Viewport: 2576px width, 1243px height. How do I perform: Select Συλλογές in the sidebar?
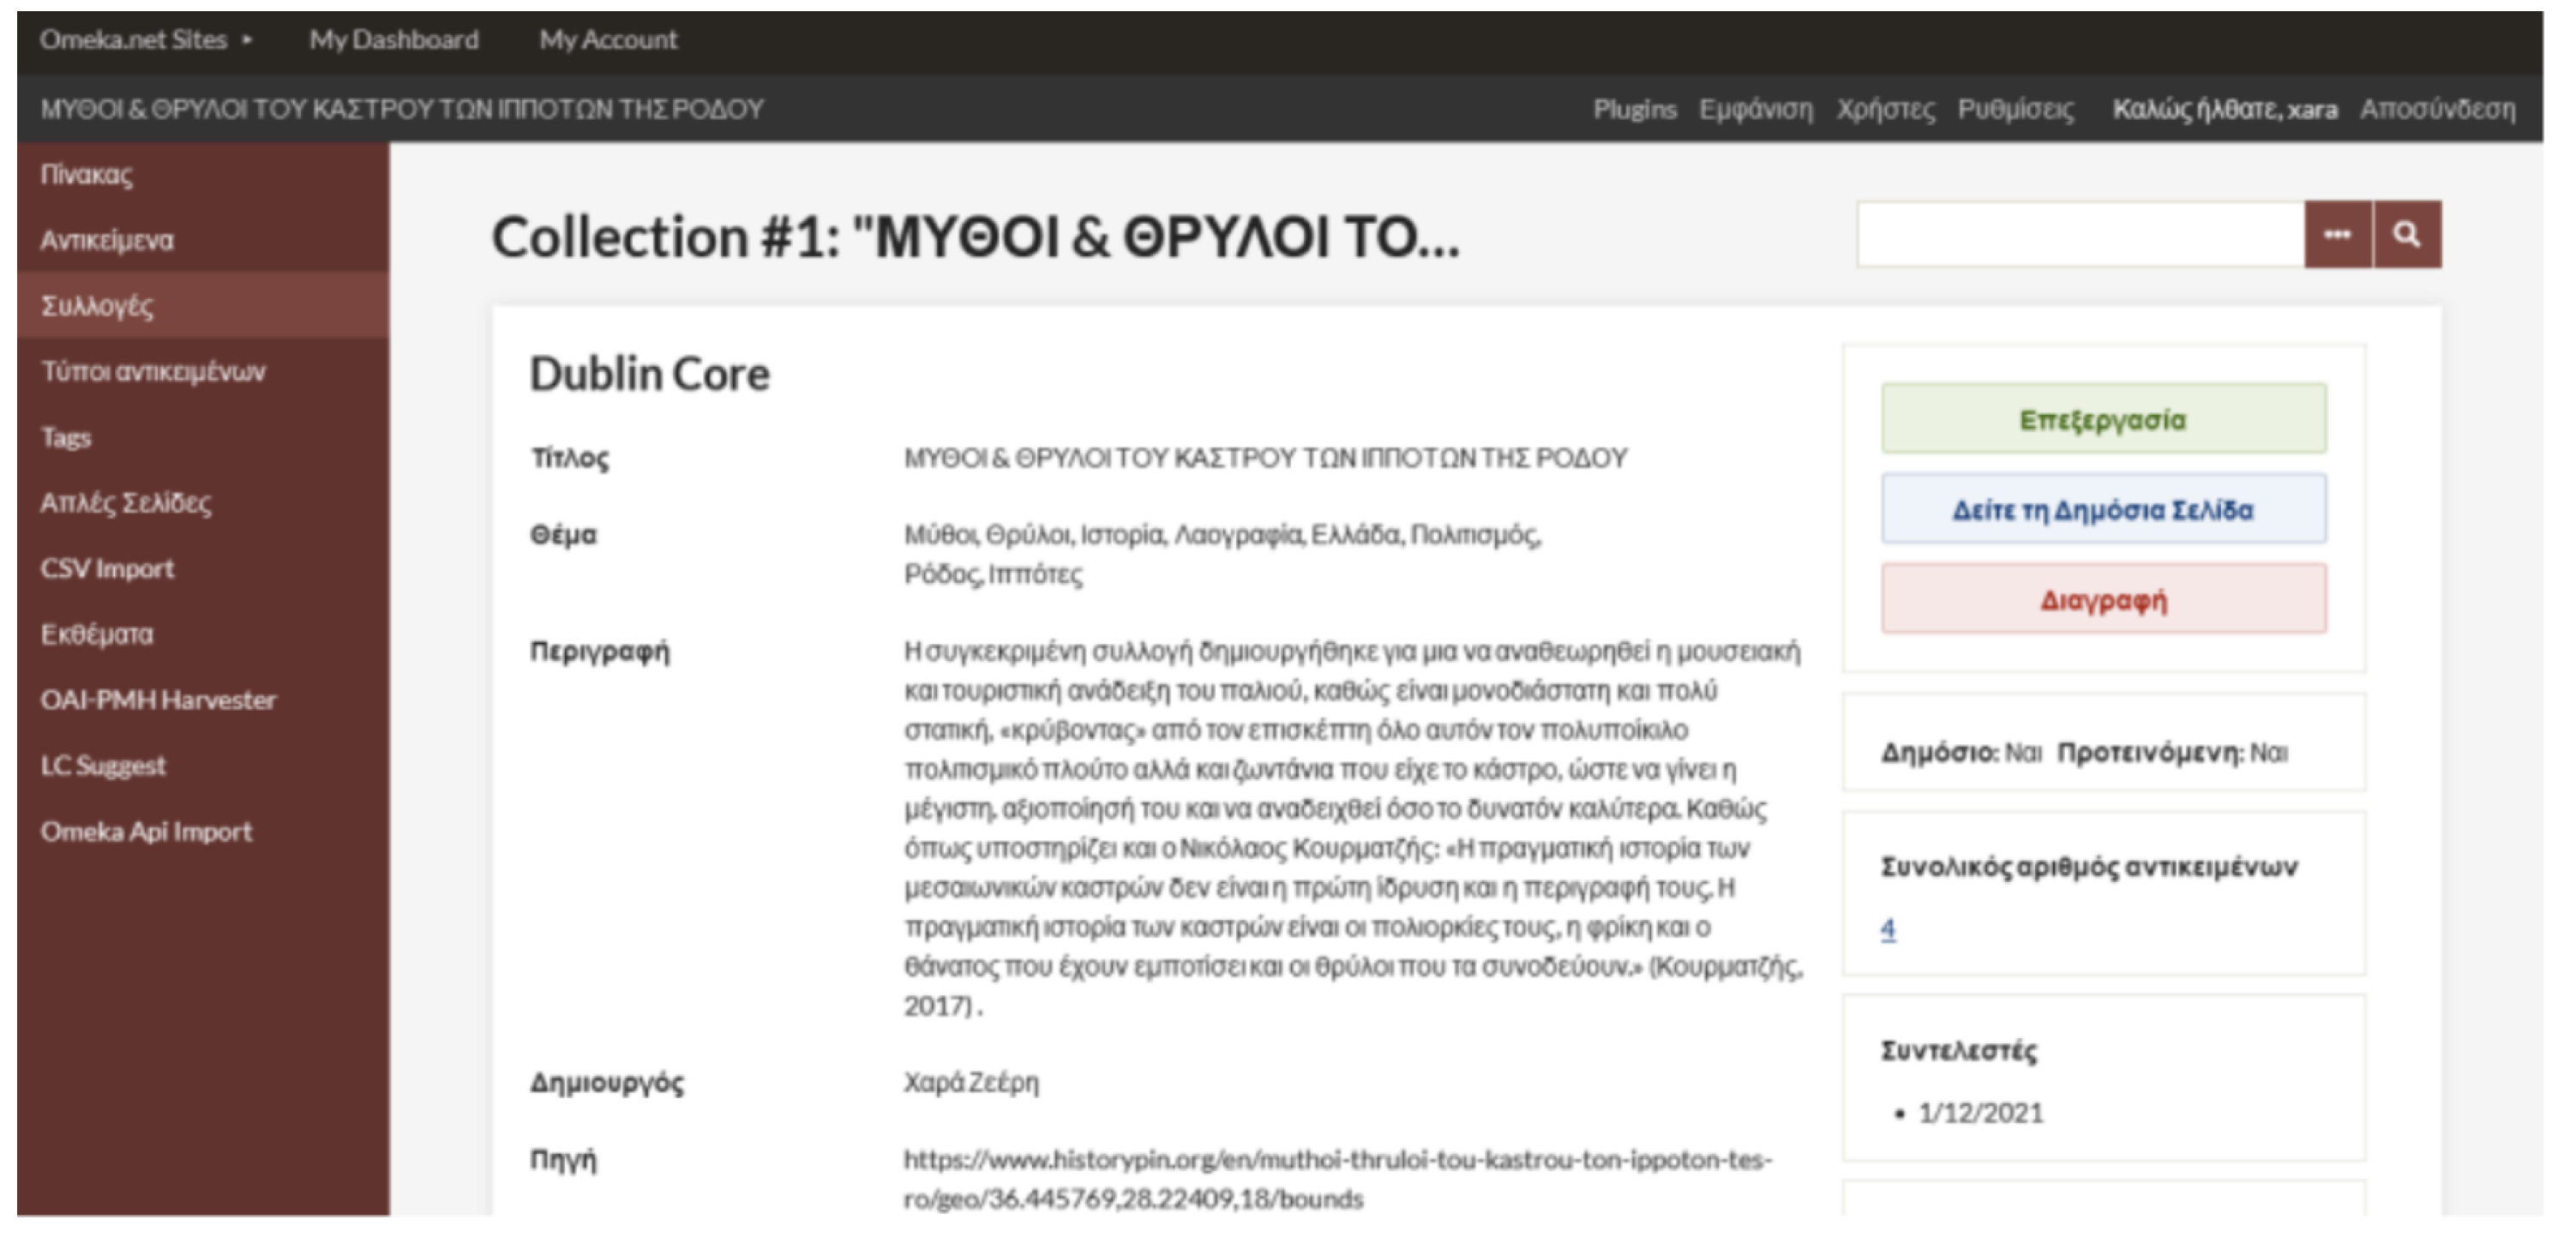(97, 306)
